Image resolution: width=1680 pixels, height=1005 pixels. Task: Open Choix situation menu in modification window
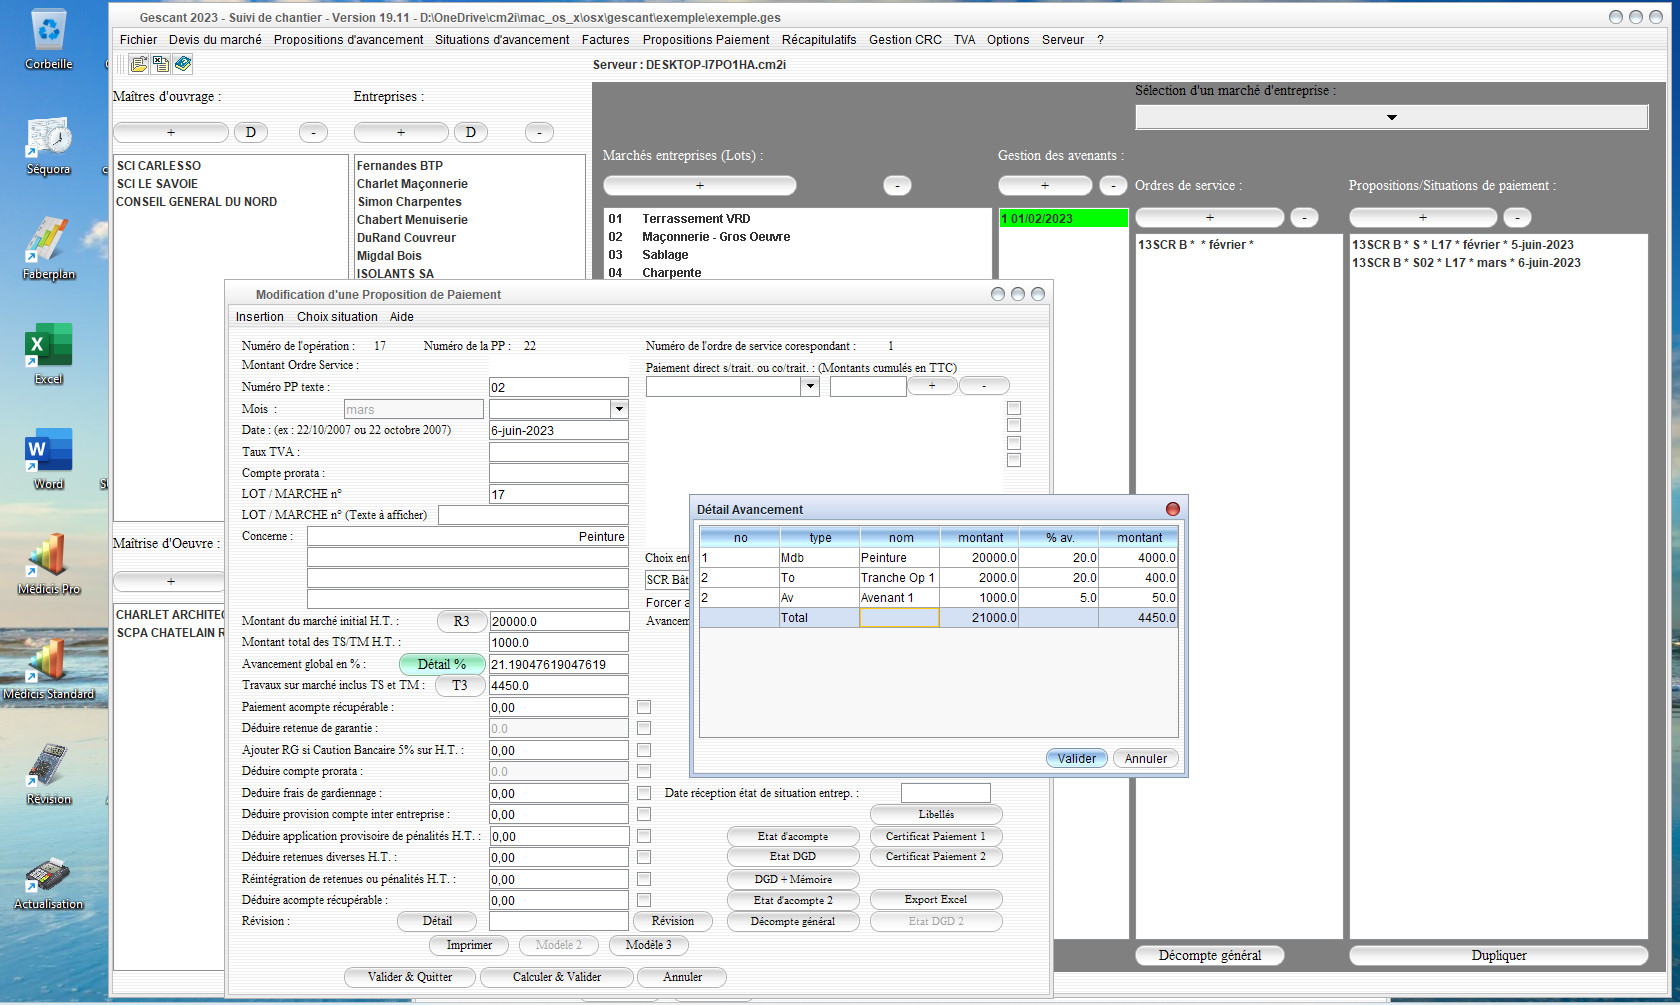point(337,317)
